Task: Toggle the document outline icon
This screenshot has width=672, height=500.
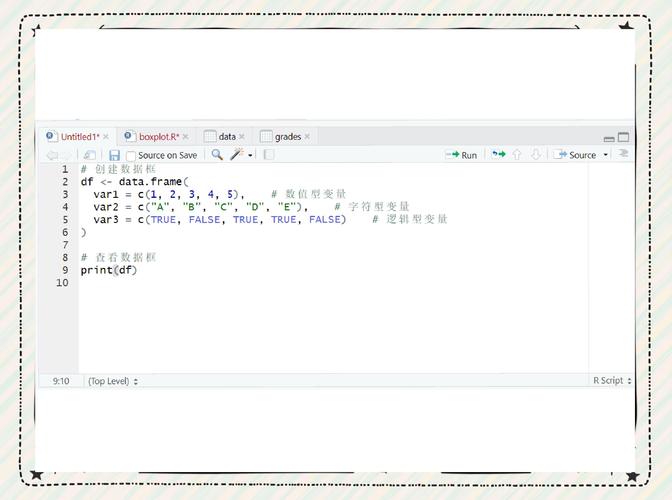Action: 624,154
